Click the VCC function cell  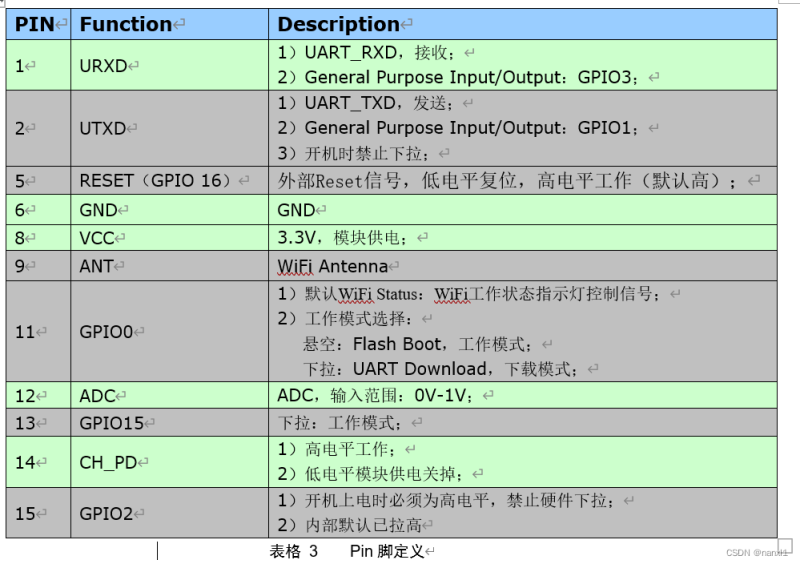(96, 238)
